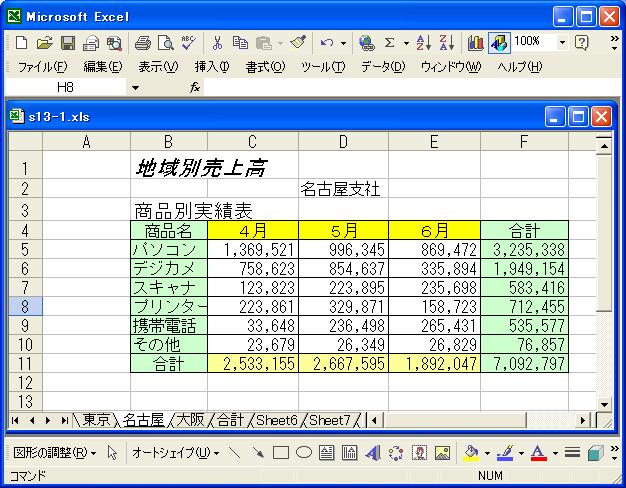Open the Chart Wizard icon
Viewport: 626px width, 488px height.
click(475, 42)
